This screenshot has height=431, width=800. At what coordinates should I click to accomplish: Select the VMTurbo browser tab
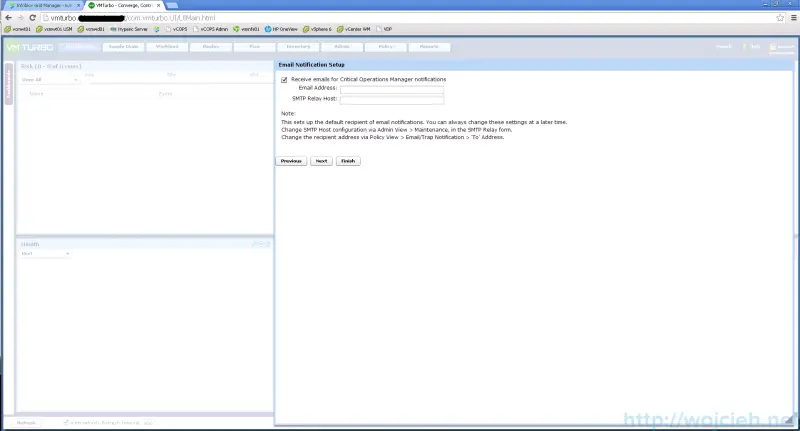tap(122, 6)
